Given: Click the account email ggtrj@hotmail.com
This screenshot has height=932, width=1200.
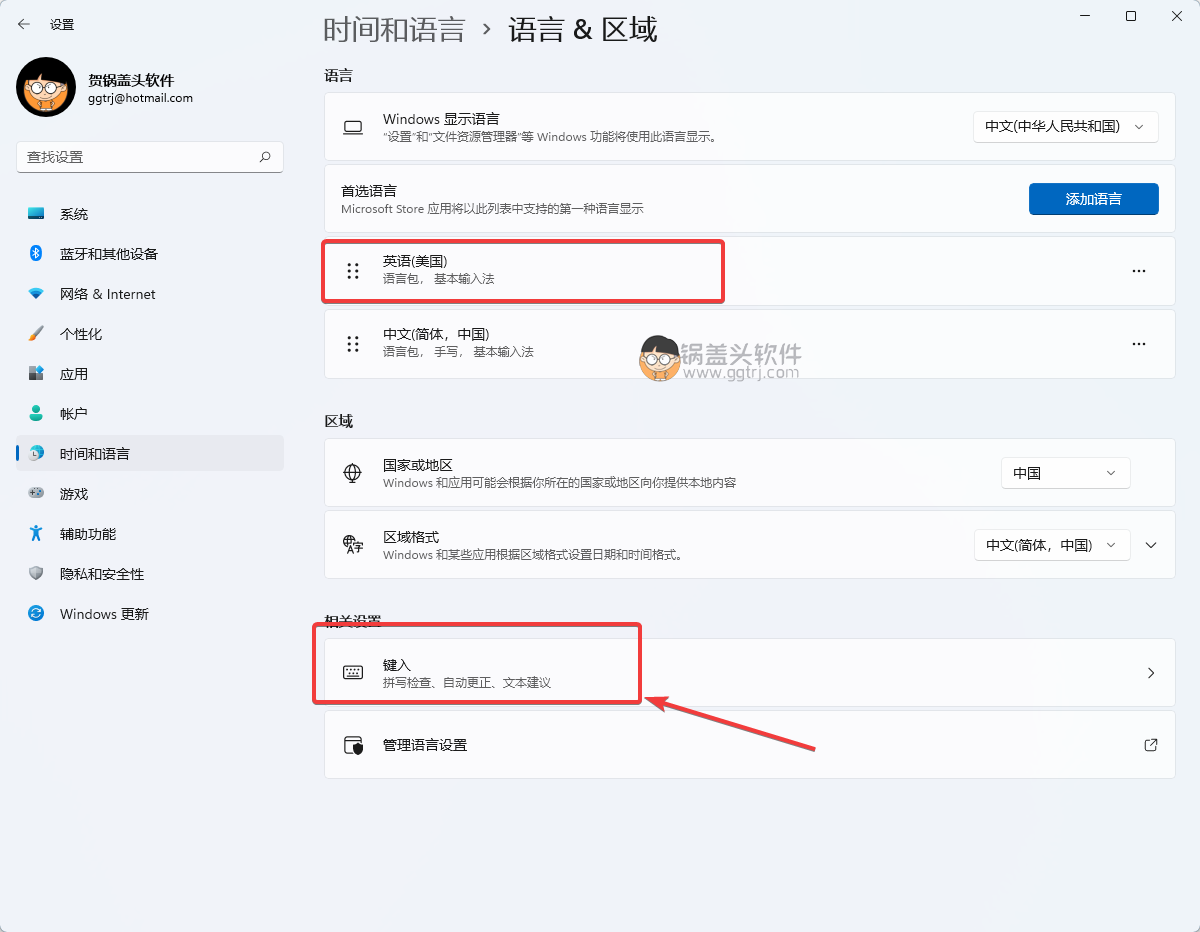Looking at the screenshot, I should 140,98.
